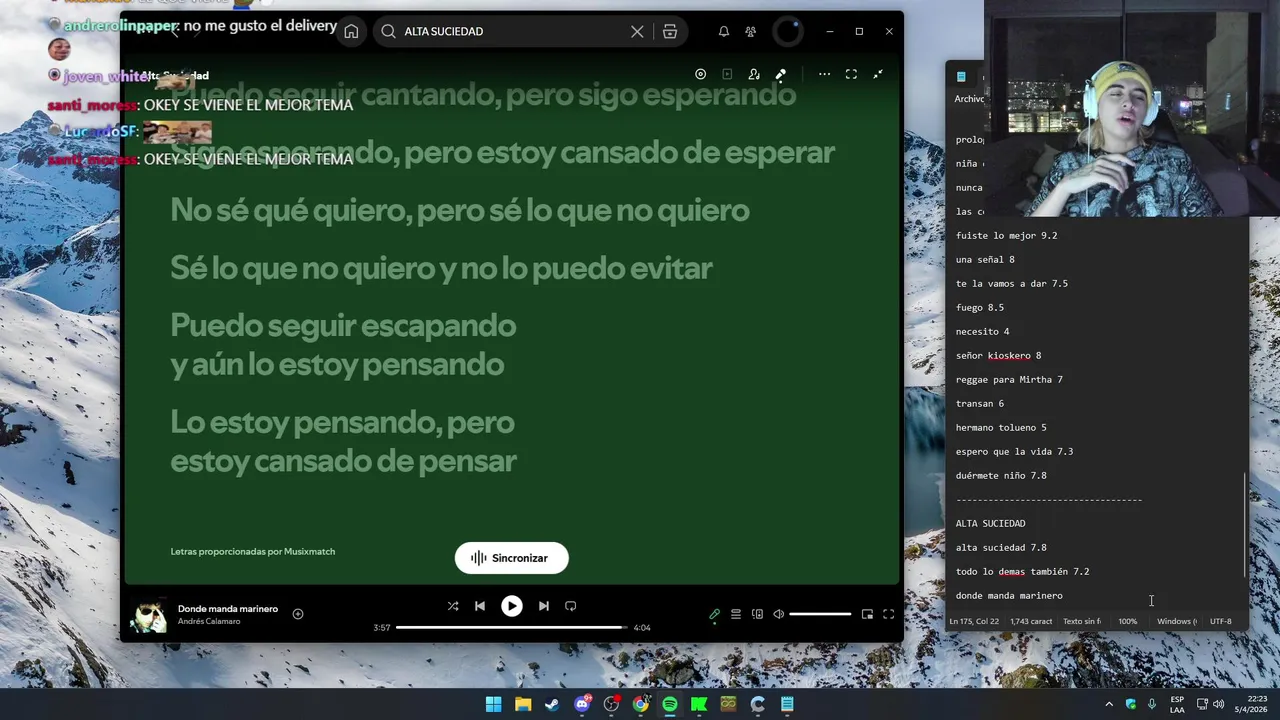Image resolution: width=1280 pixels, height=720 pixels.
Task: Click Notepad line 'una señal 8'
Action: click(985, 260)
